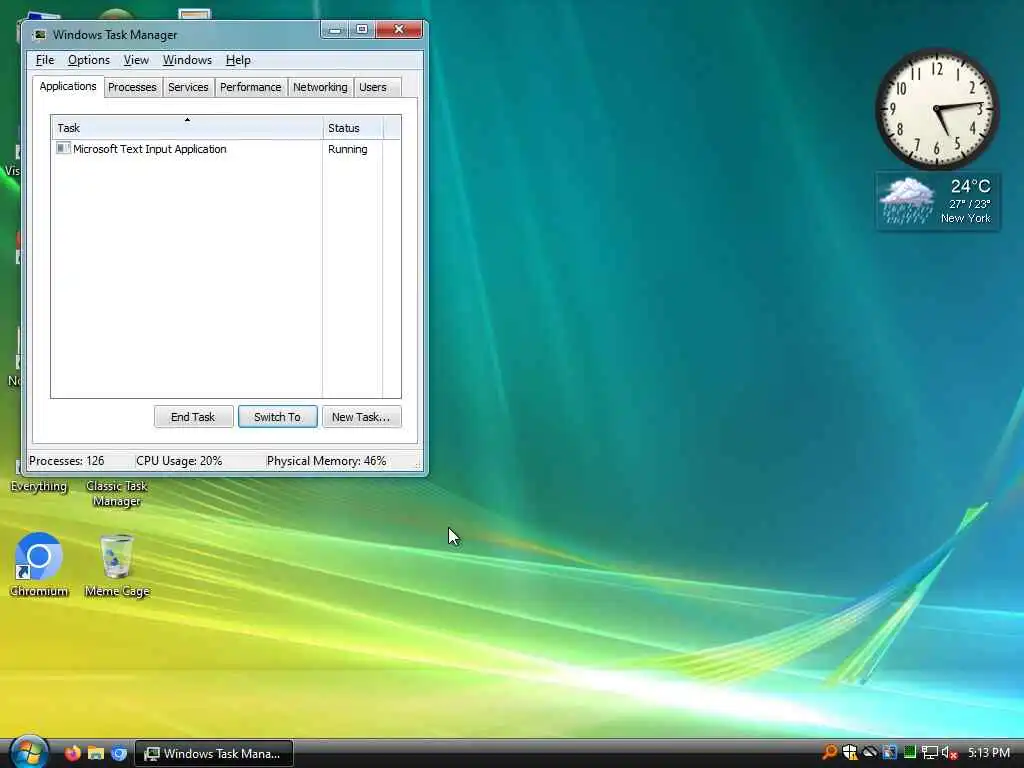Open the security shield tray icon
The height and width of the screenshot is (768, 1024).
click(x=850, y=752)
